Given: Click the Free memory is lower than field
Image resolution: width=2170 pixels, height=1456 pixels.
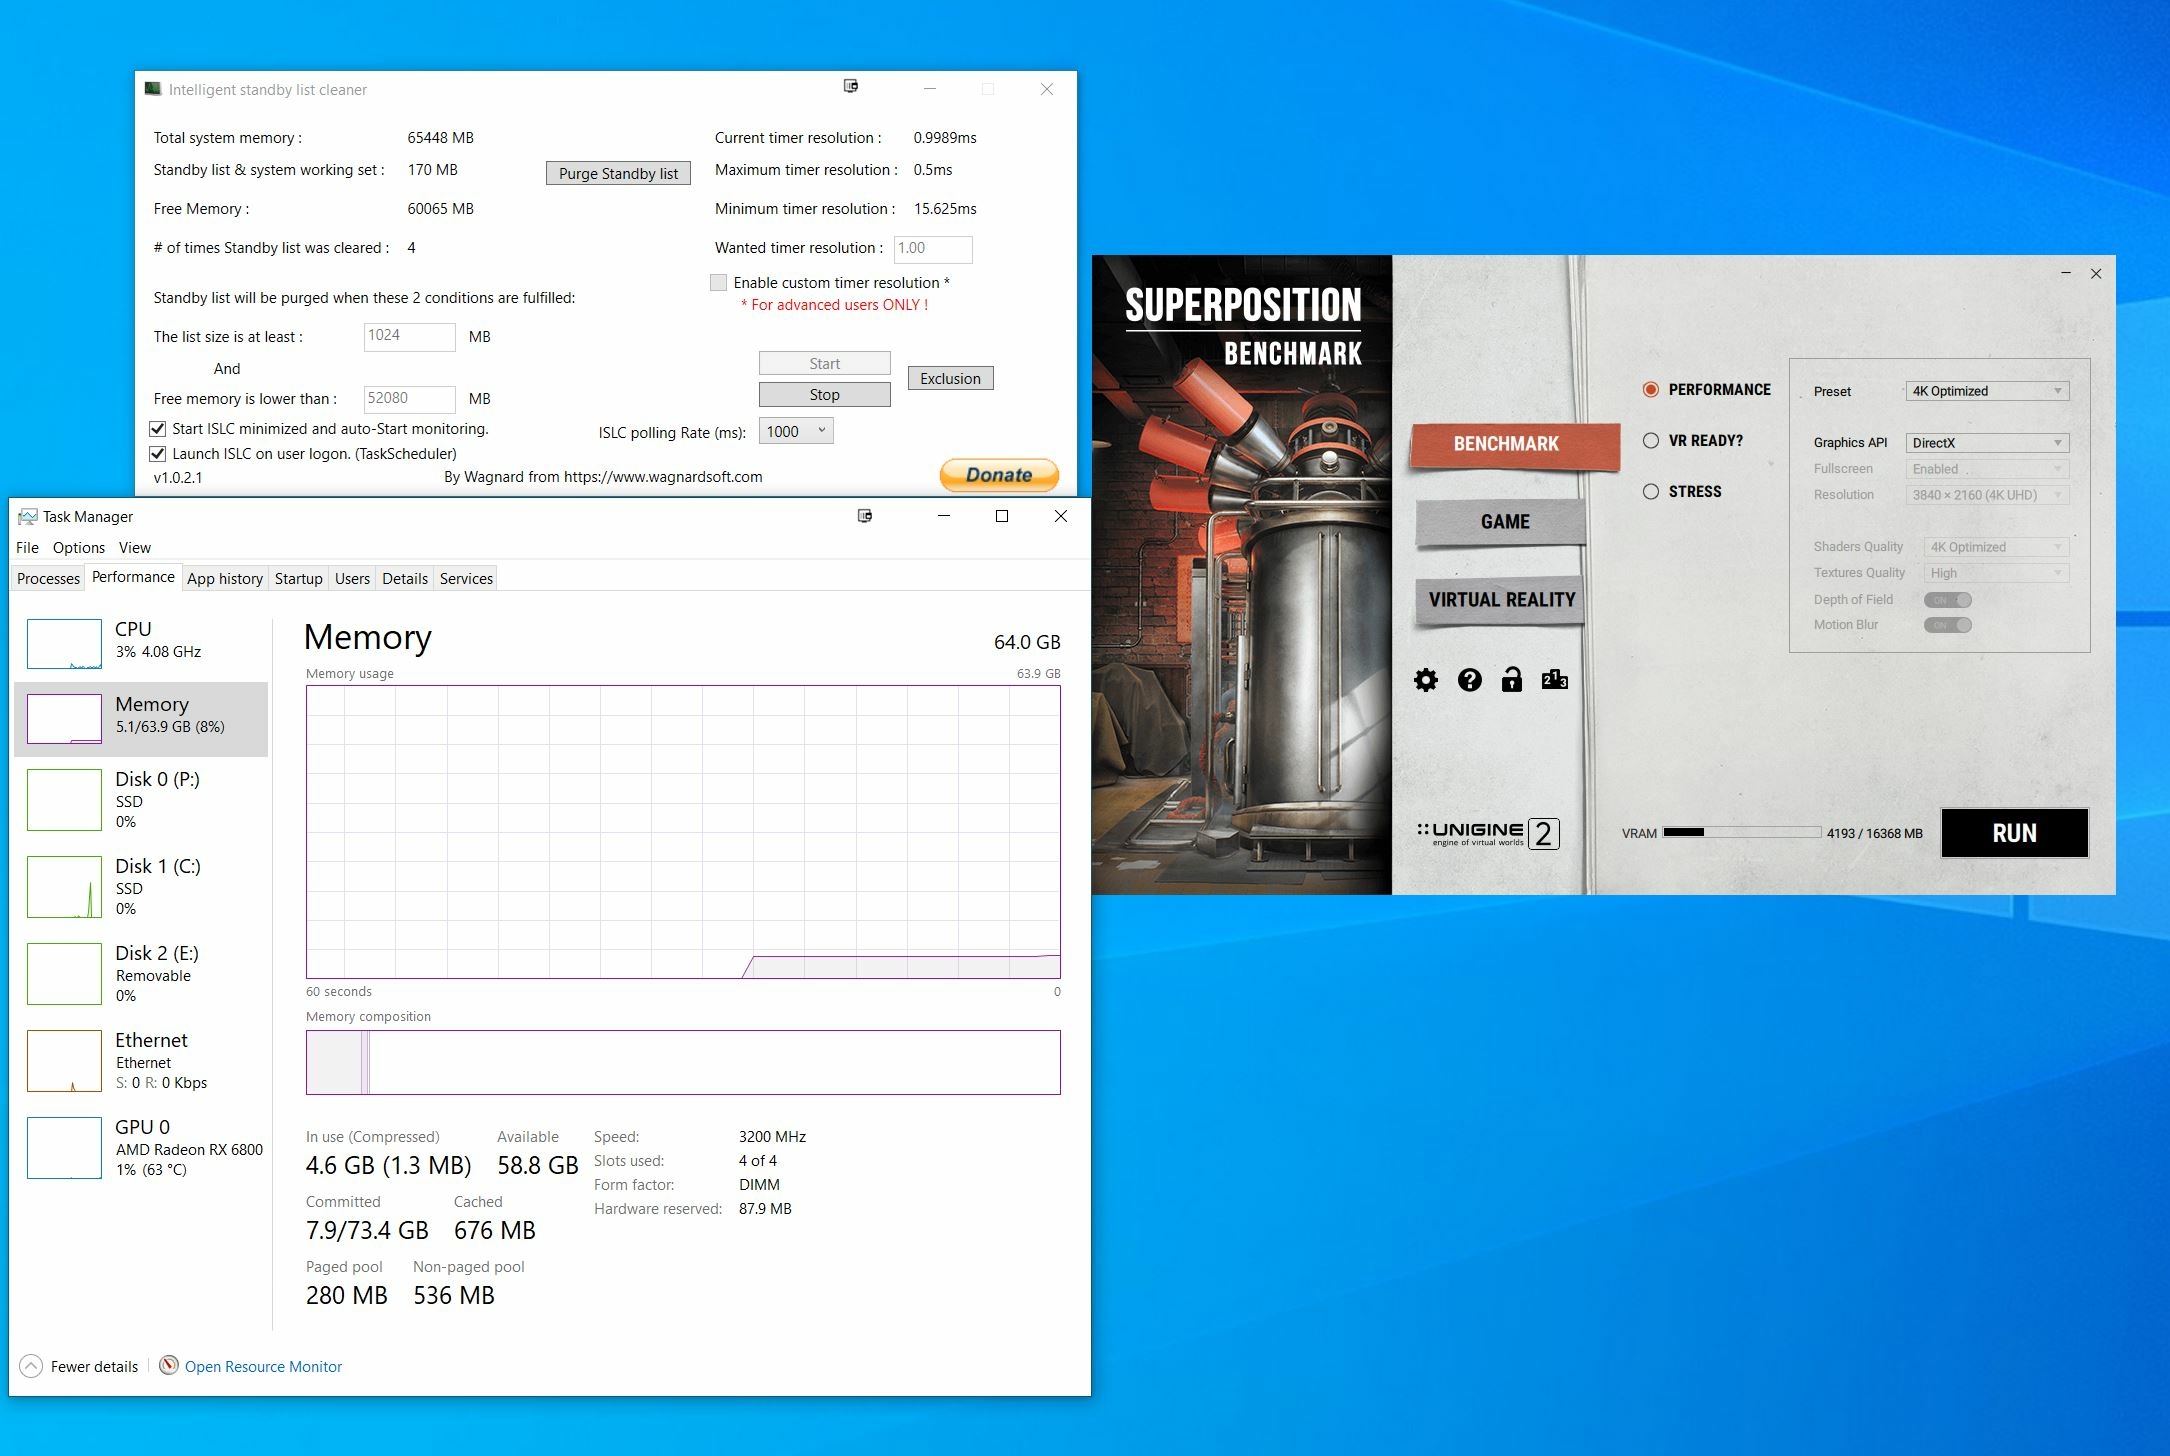Looking at the screenshot, I should click(409, 399).
